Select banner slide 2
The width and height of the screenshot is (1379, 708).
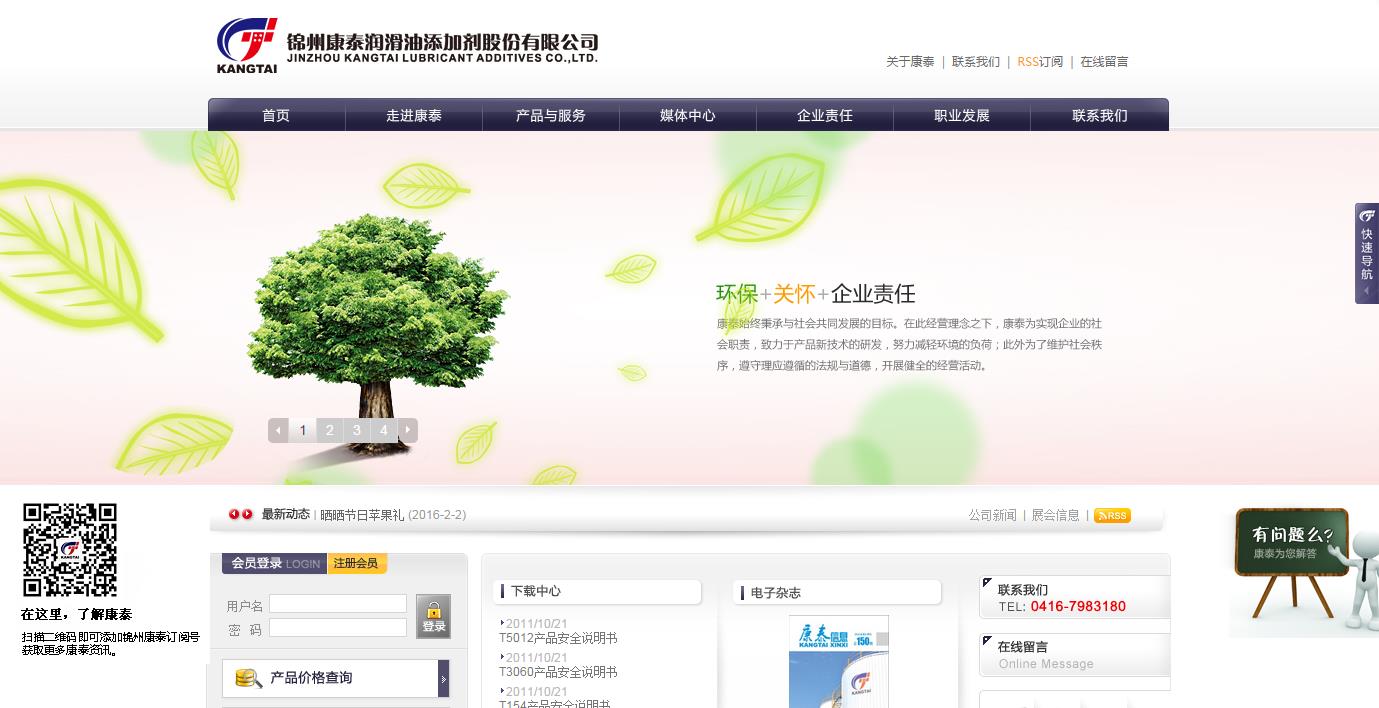tap(330, 430)
